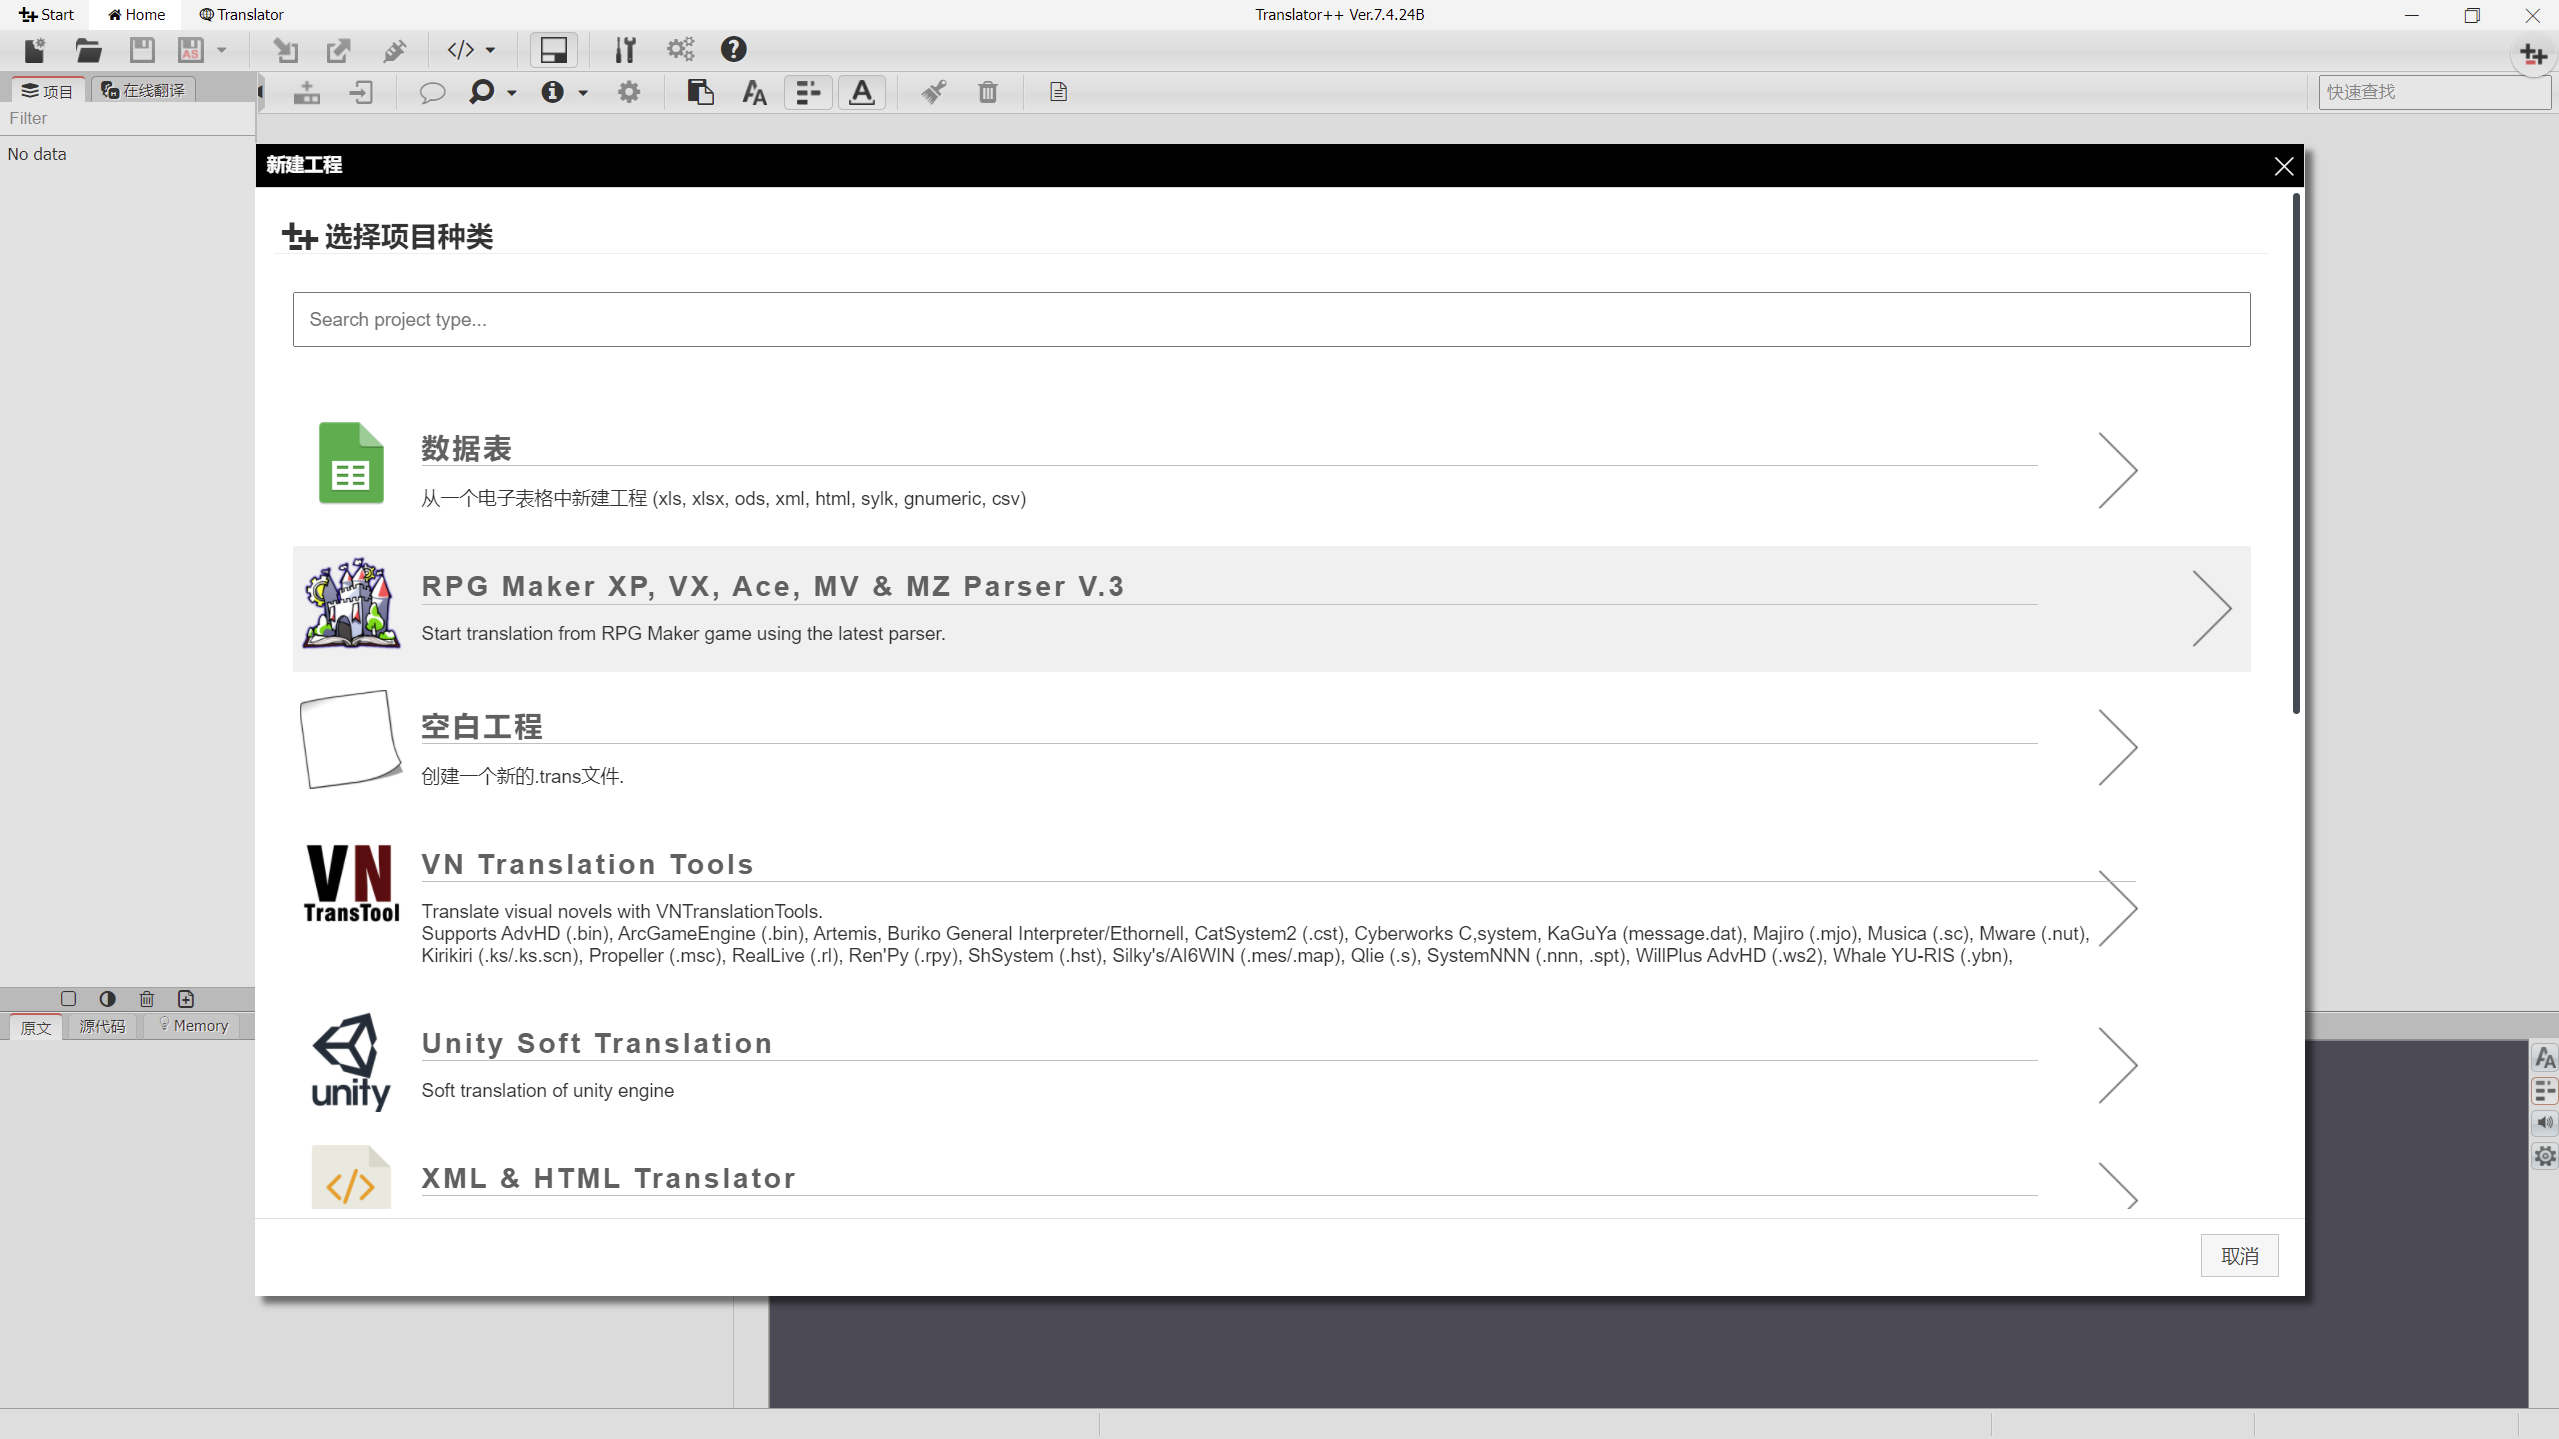Click the Unity logo thumbnail
2559x1439 pixels.
[x=350, y=1061]
